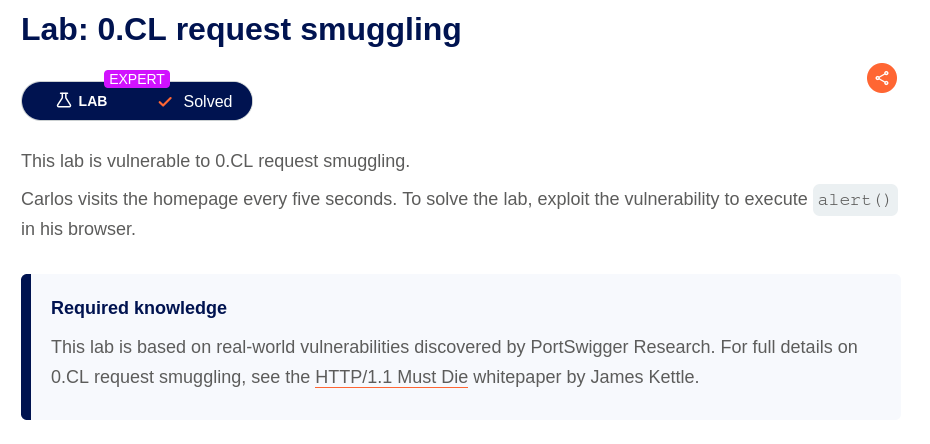Image resolution: width=930 pixels, height=444 pixels.
Task: Open the HTTP/1.1 Must Die whitepaper link
Action: pos(391,377)
